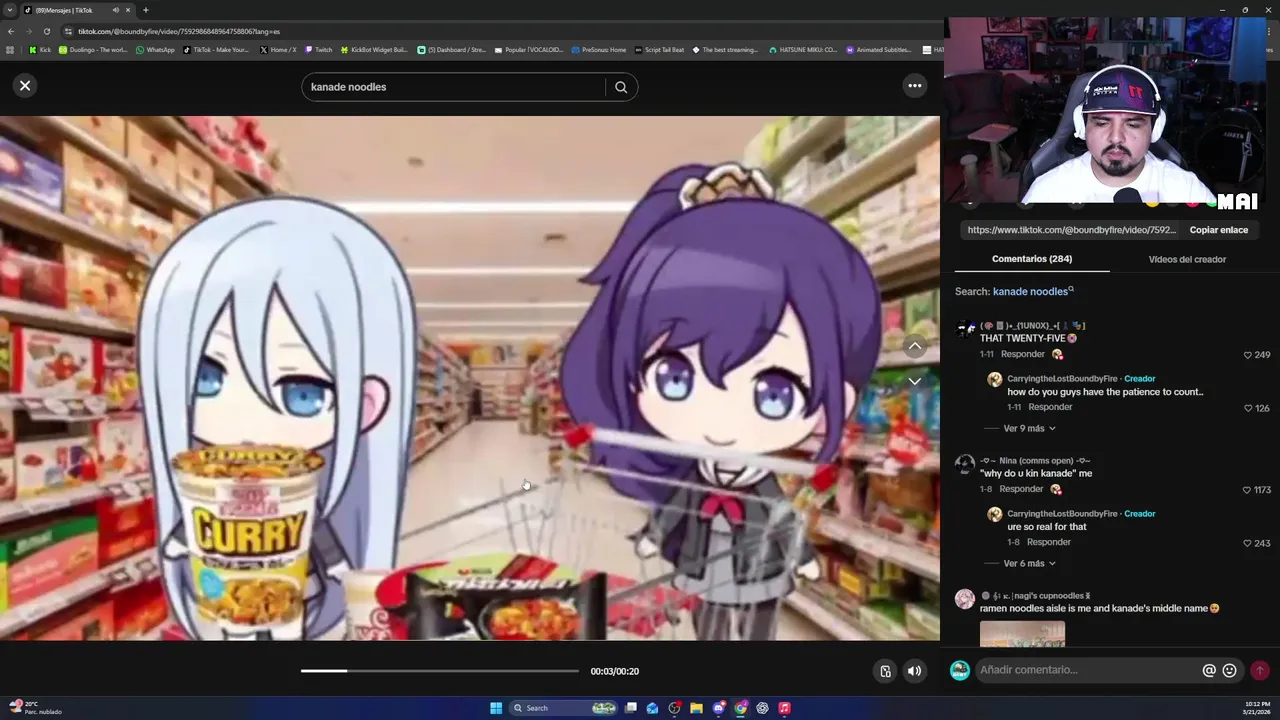Open the Kick bookmark
The height and width of the screenshot is (720, 1280).
[x=39, y=49]
